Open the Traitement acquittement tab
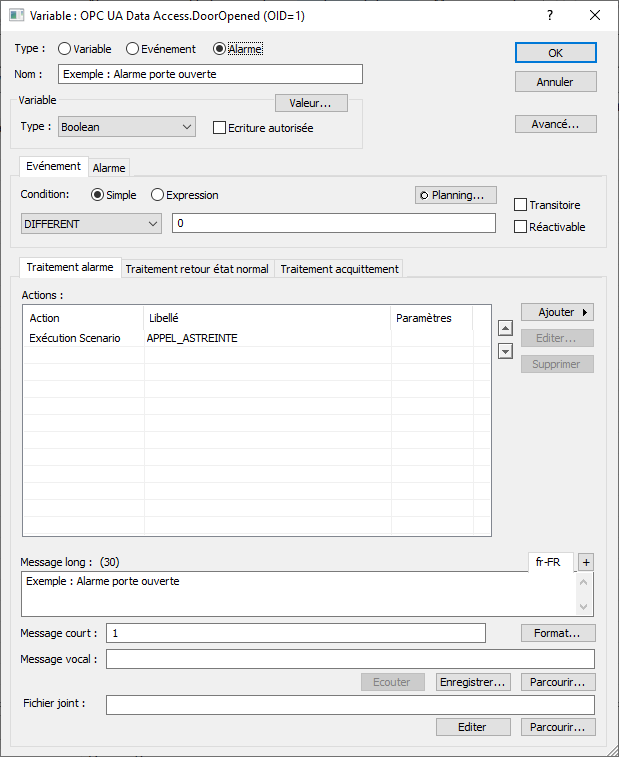 click(339, 268)
